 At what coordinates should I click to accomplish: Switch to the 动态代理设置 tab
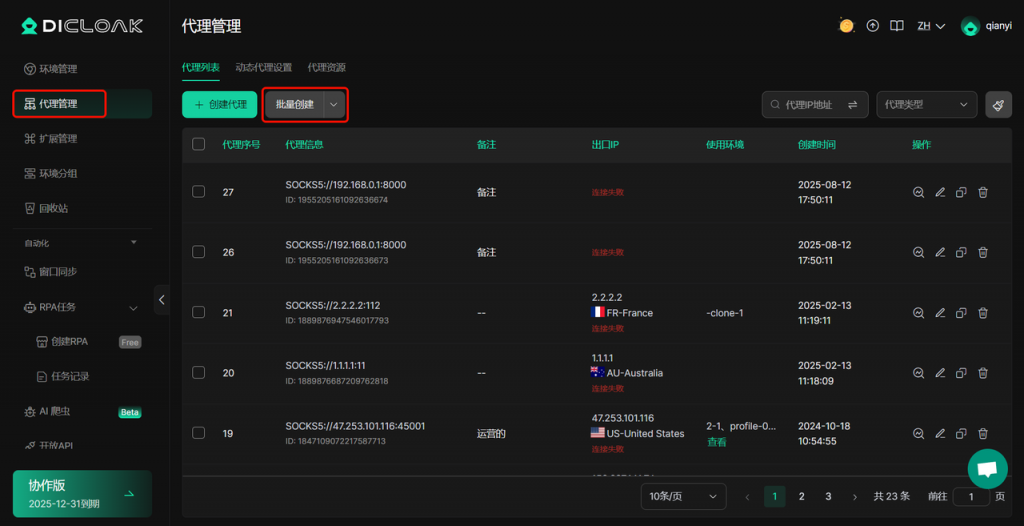point(264,67)
